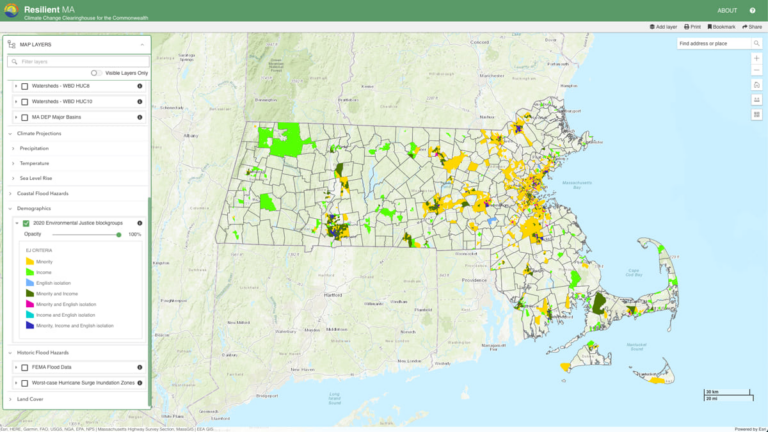Viewport: 768px width, 432px height.
Task: Collapse the Map Layers panel chevron
Action: 142,45
